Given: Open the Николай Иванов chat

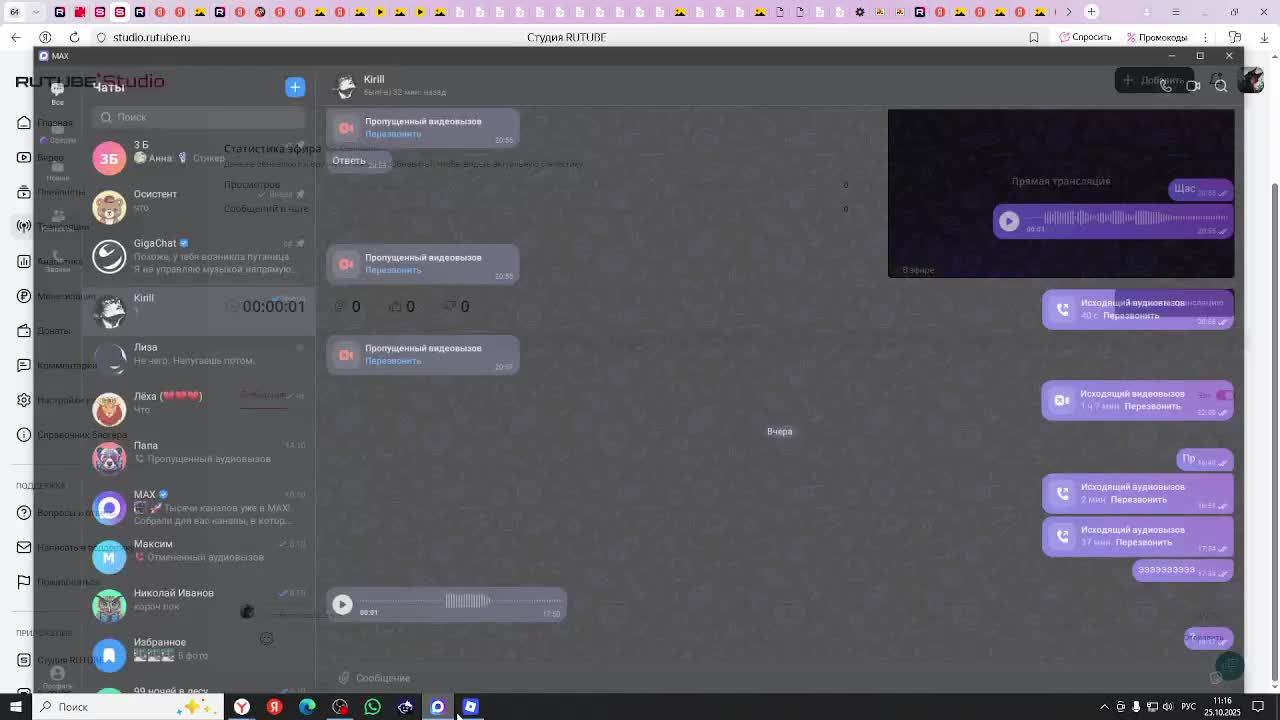Looking at the screenshot, I should (x=198, y=605).
